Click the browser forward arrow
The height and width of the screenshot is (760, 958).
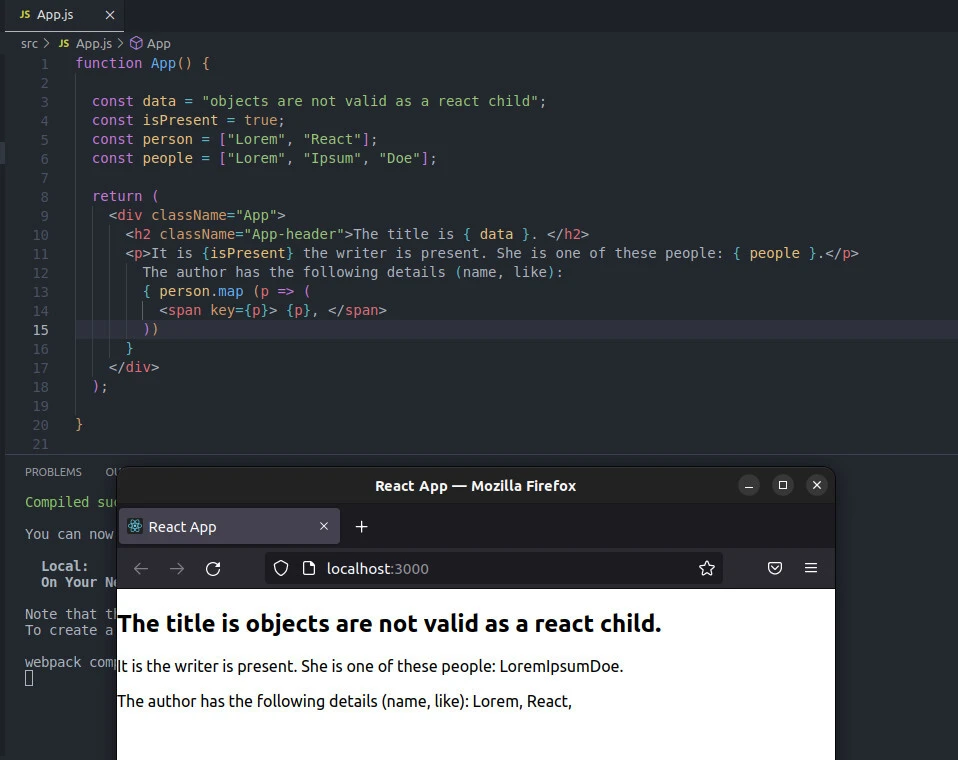177,569
